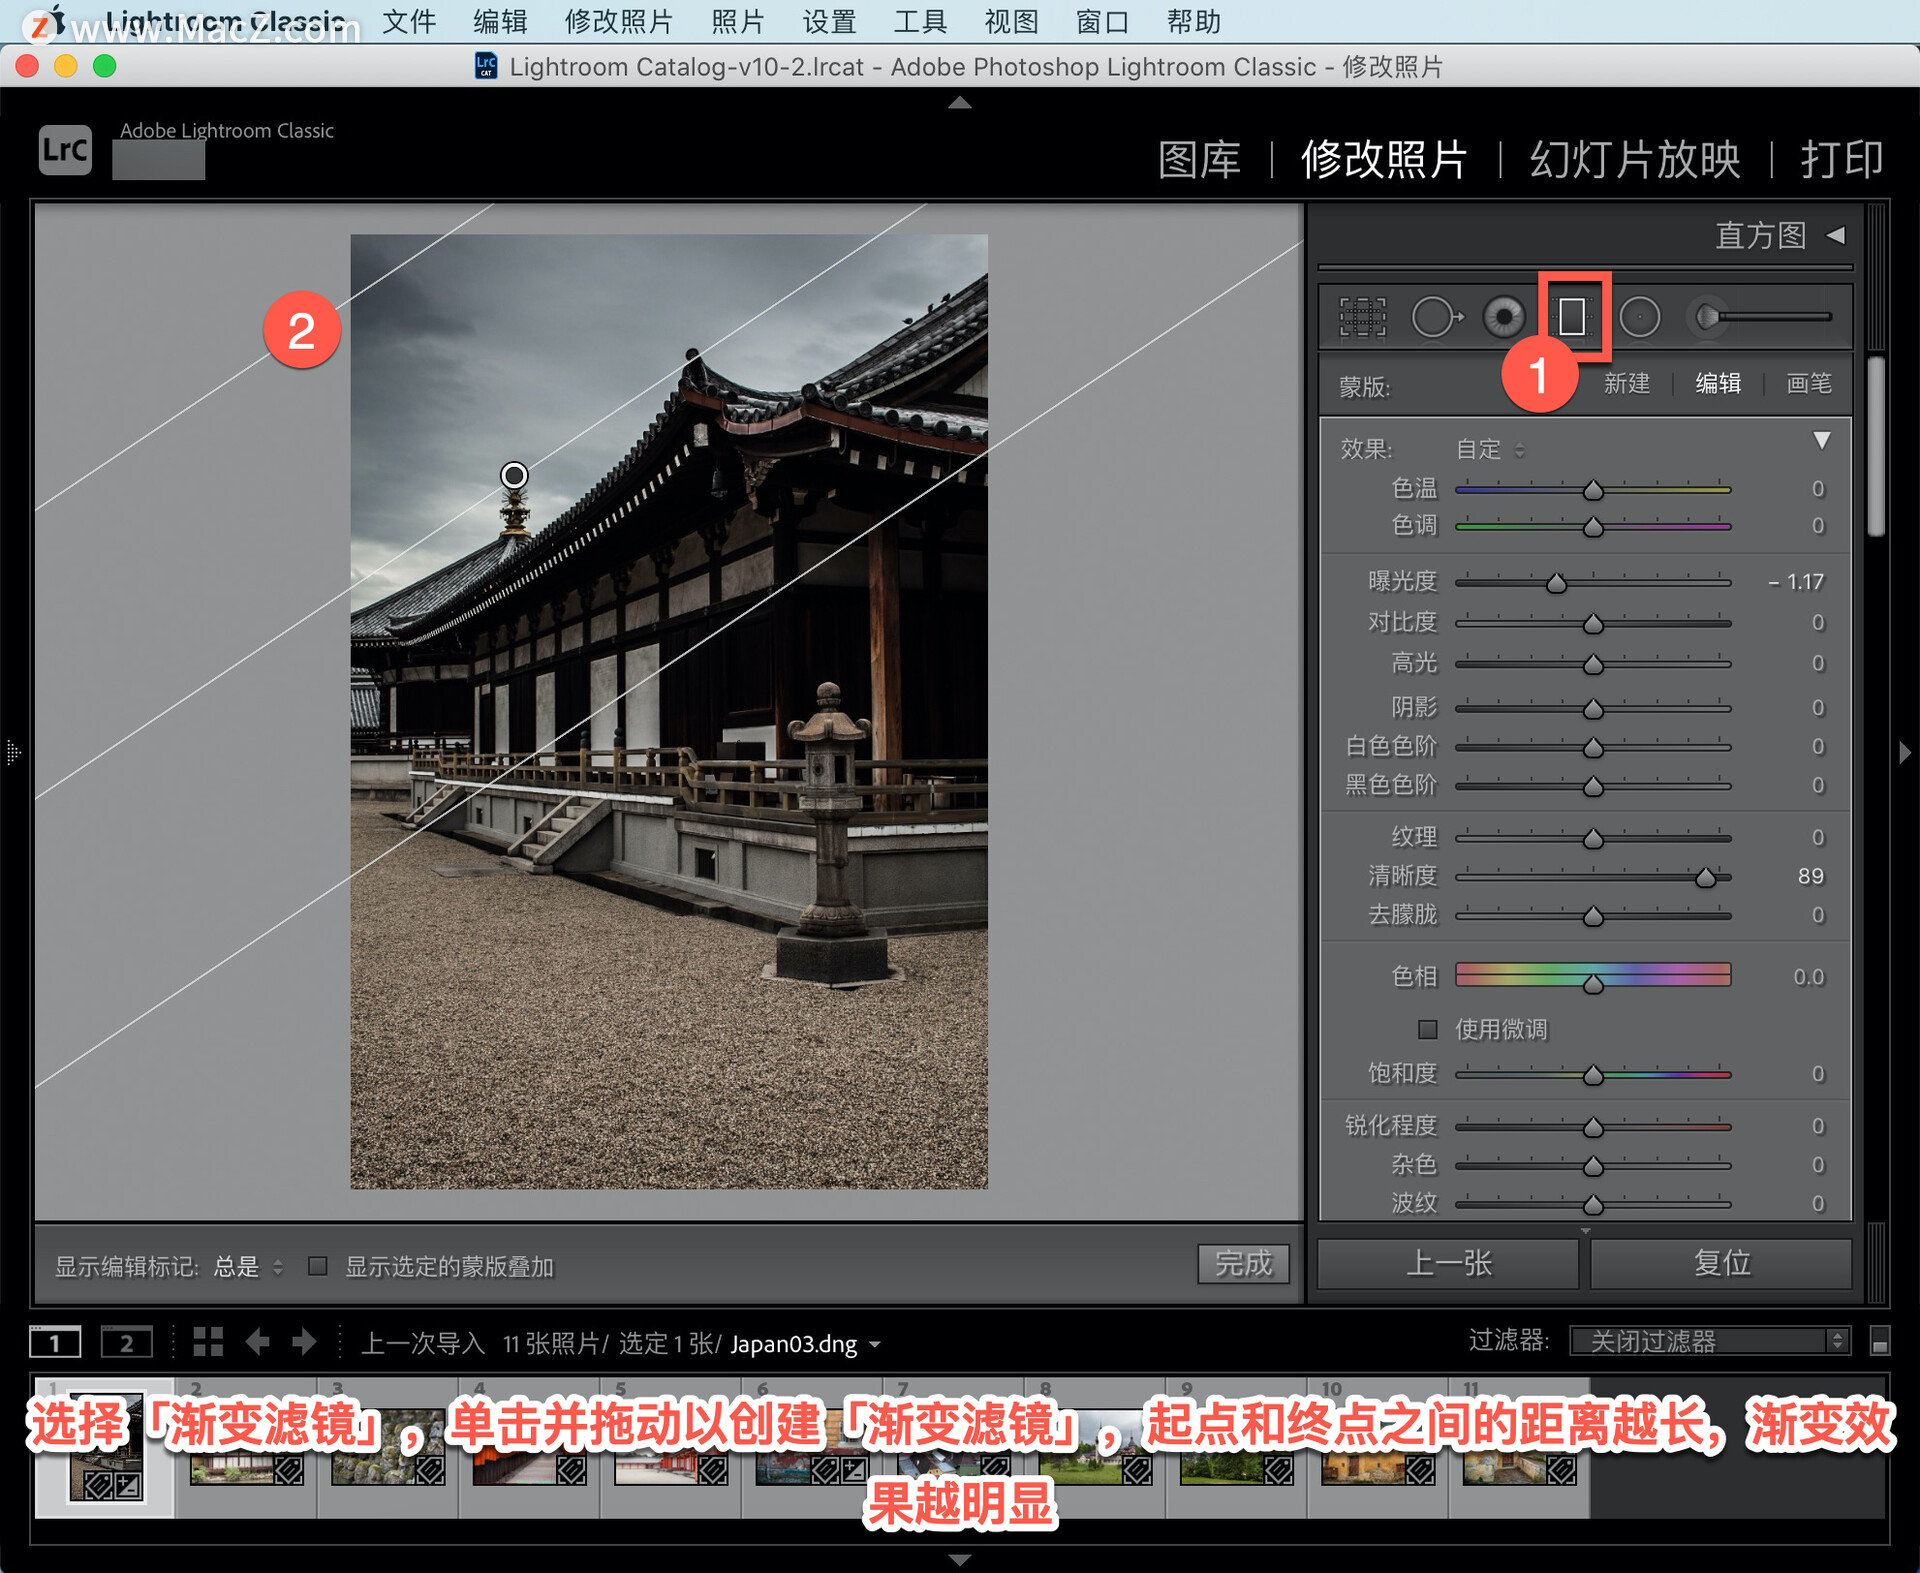The height and width of the screenshot is (1573, 1920).
Task: Click the 清晰度 slider handle
Action: (x=1705, y=877)
